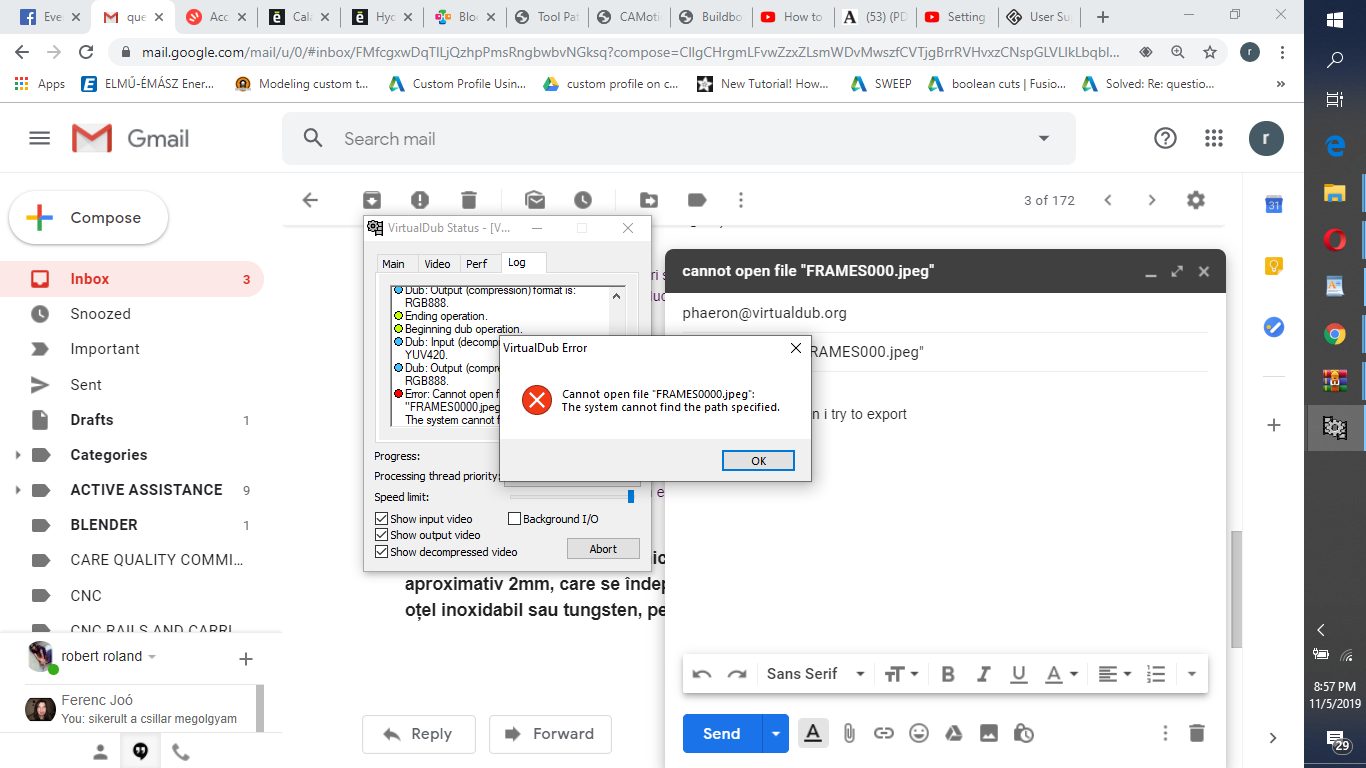Screen dimensions: 1366x768
Task: Open text alignment dropdown
Action: click(x=1115, y=674)
